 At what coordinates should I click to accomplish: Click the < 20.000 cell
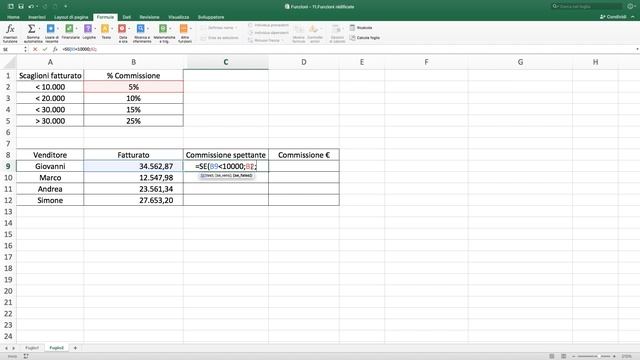(x=50, y=98)
